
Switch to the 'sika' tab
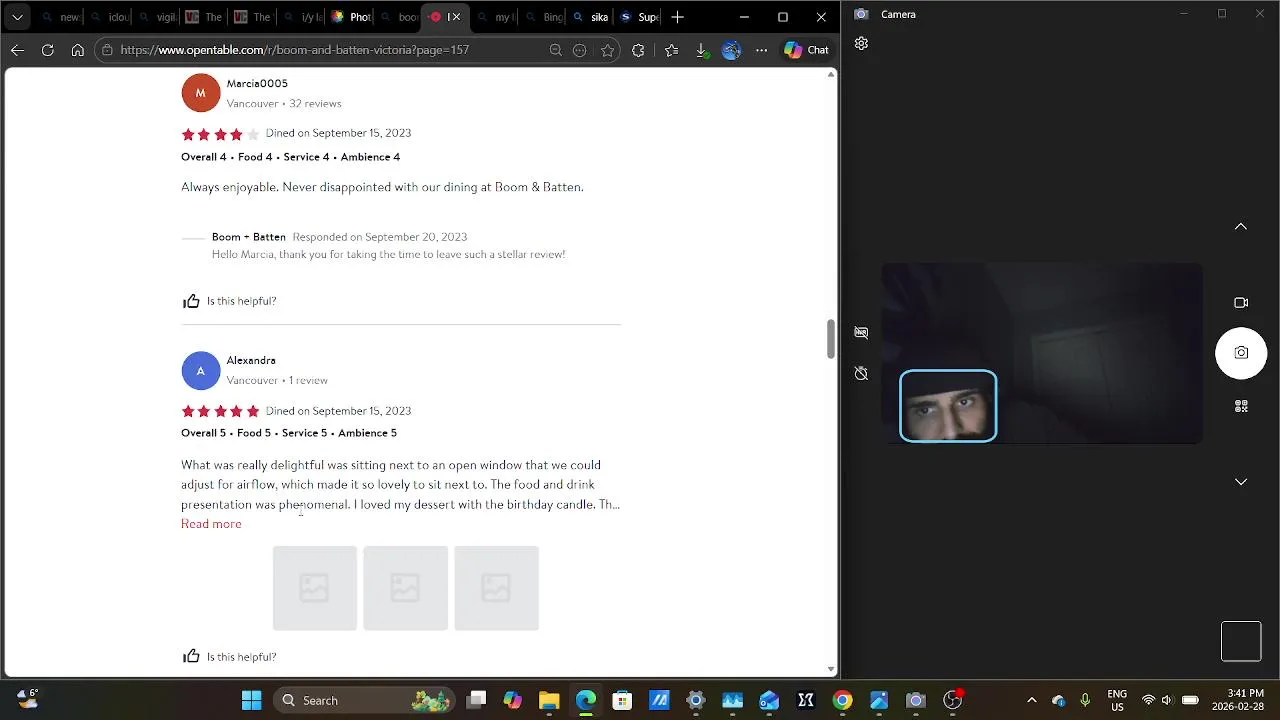[591, 17]
